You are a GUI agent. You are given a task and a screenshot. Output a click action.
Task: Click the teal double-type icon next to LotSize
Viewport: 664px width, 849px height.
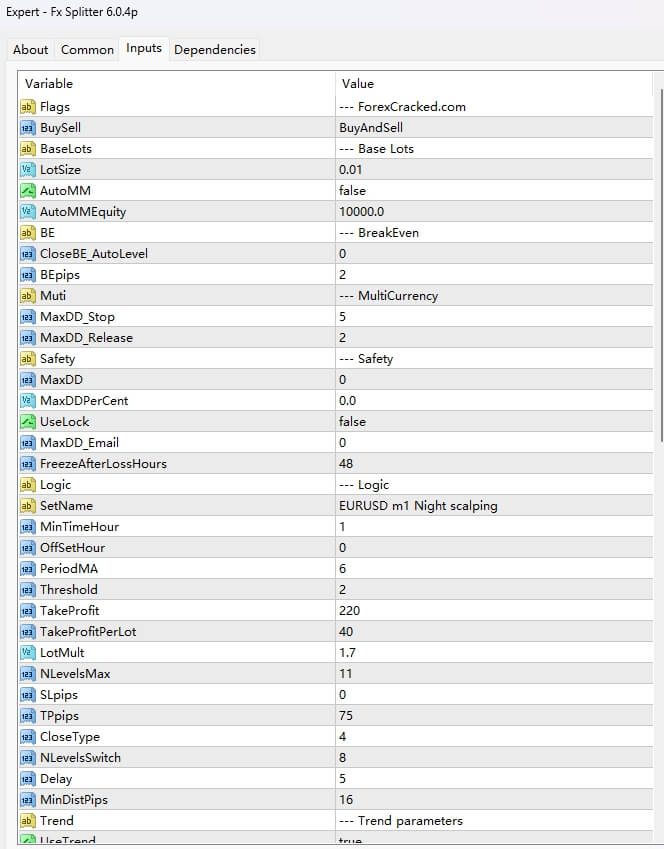(27, 169)
